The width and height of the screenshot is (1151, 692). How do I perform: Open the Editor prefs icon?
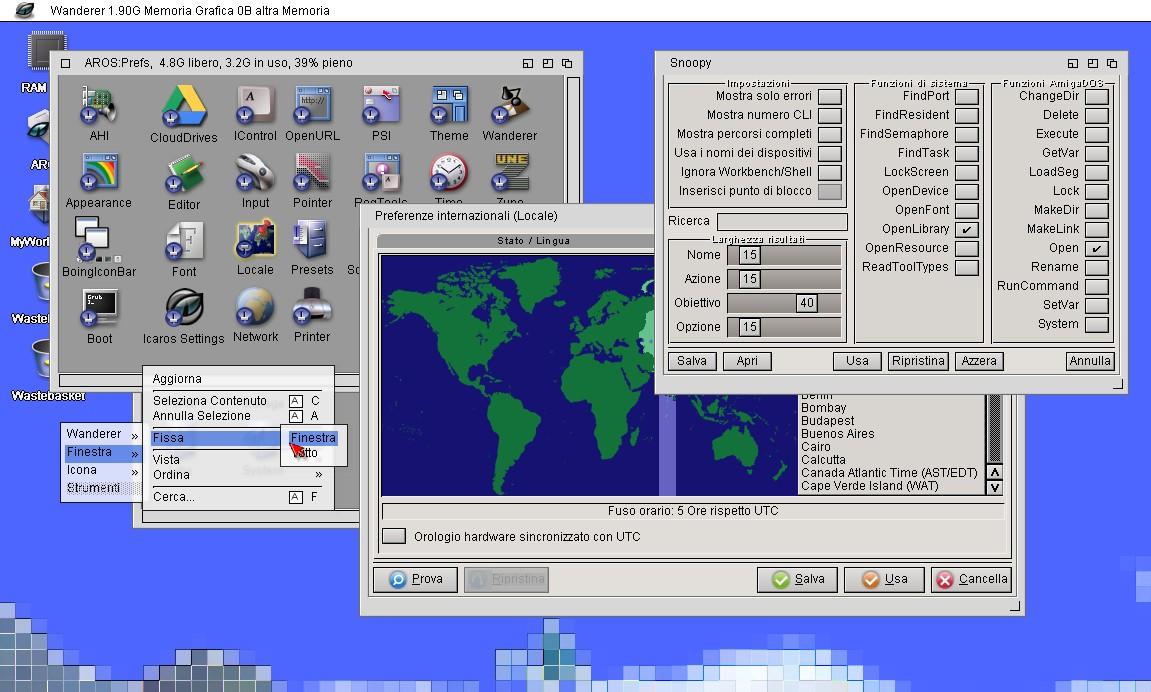(184, 175)
